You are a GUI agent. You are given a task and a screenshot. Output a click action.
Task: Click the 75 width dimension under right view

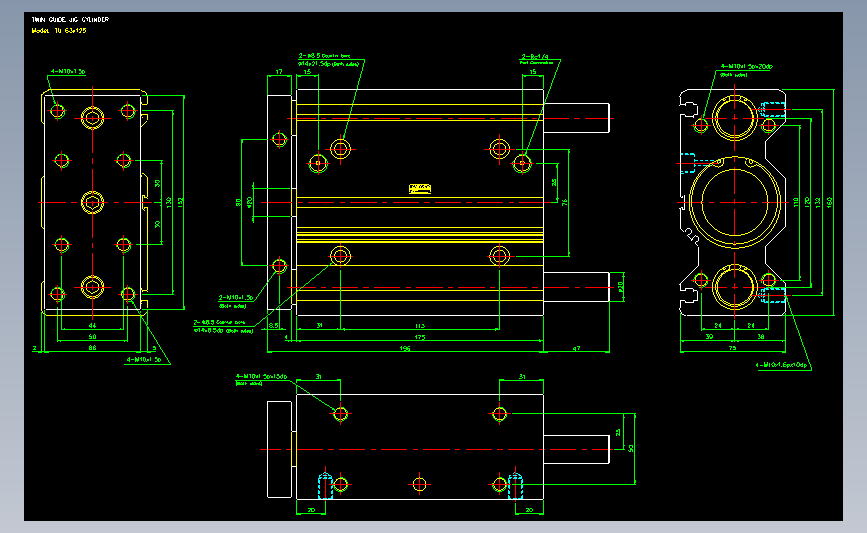pyautogui.click(x=732, y=348)
